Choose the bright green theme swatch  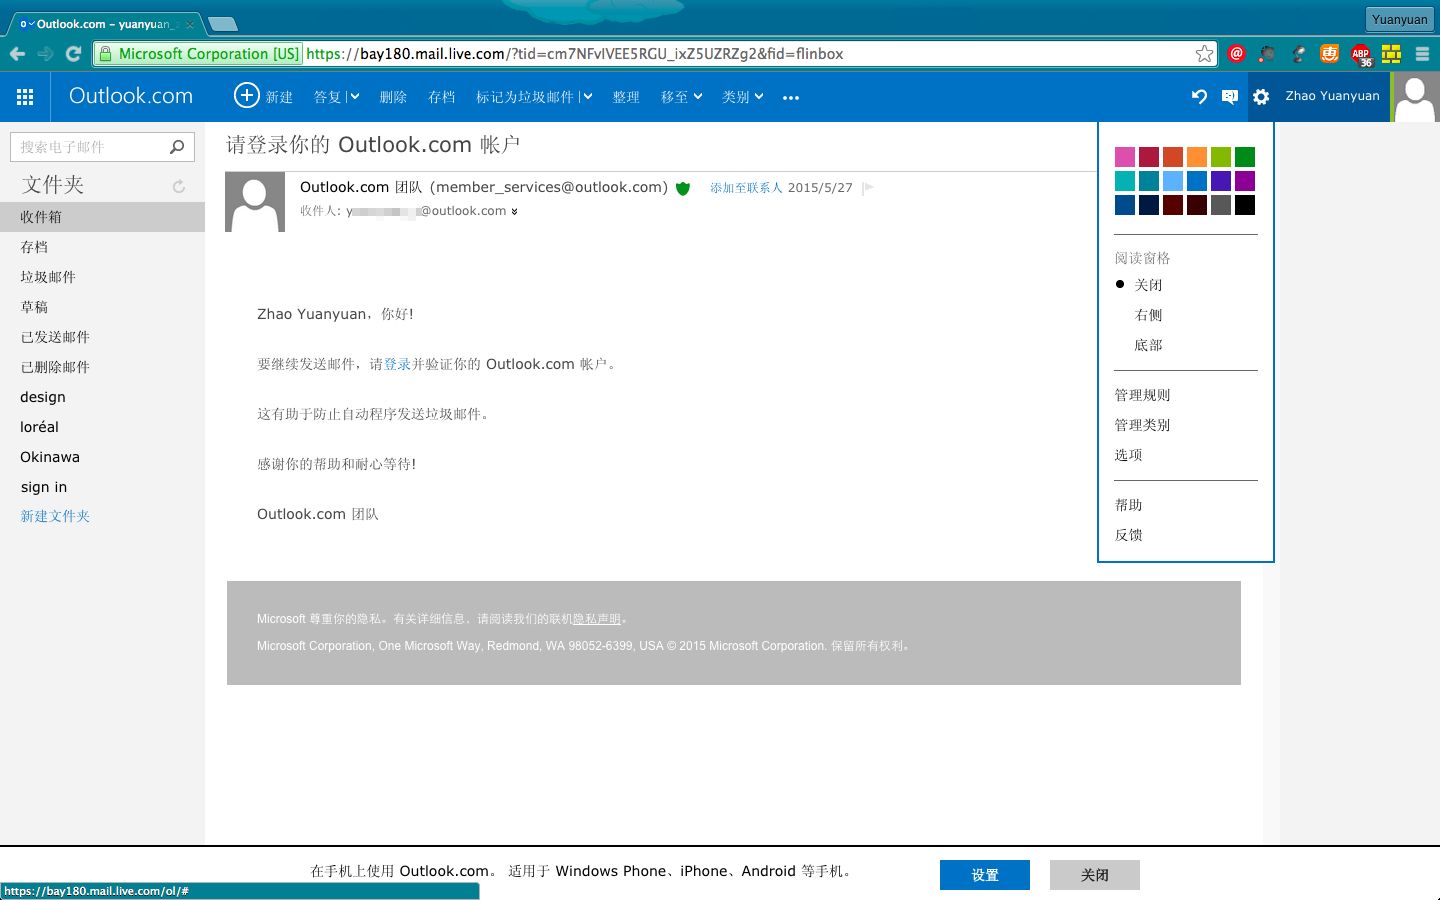click(x=1221, y=157)
